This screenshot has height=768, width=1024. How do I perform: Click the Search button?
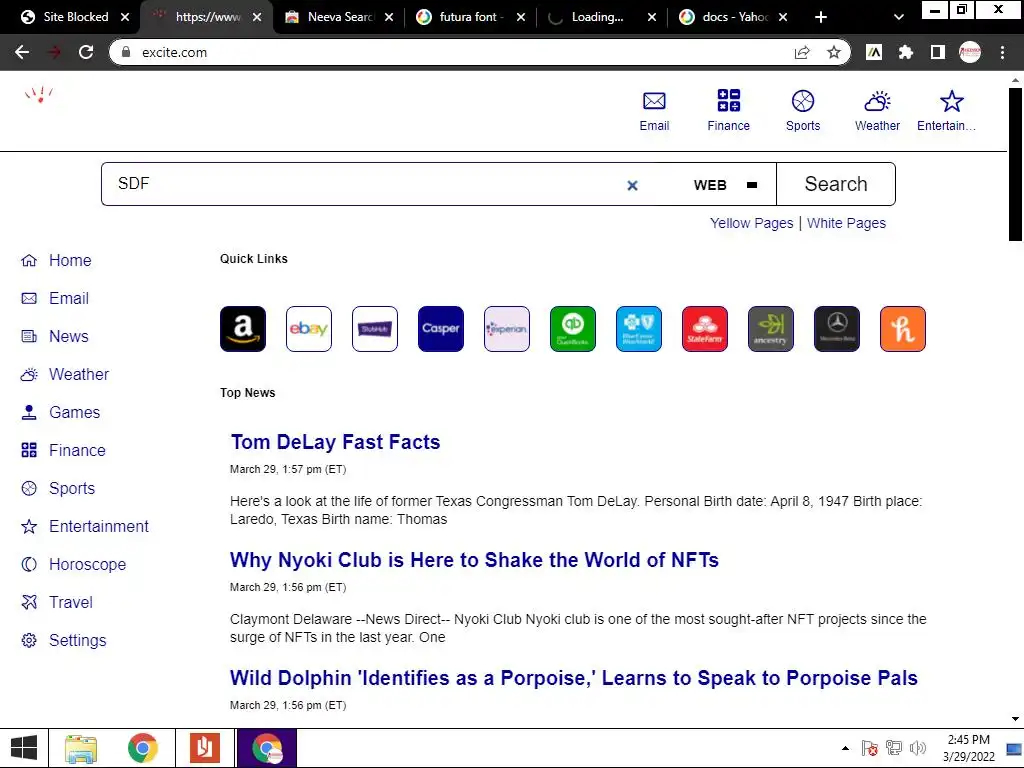(x=836, y=184)
